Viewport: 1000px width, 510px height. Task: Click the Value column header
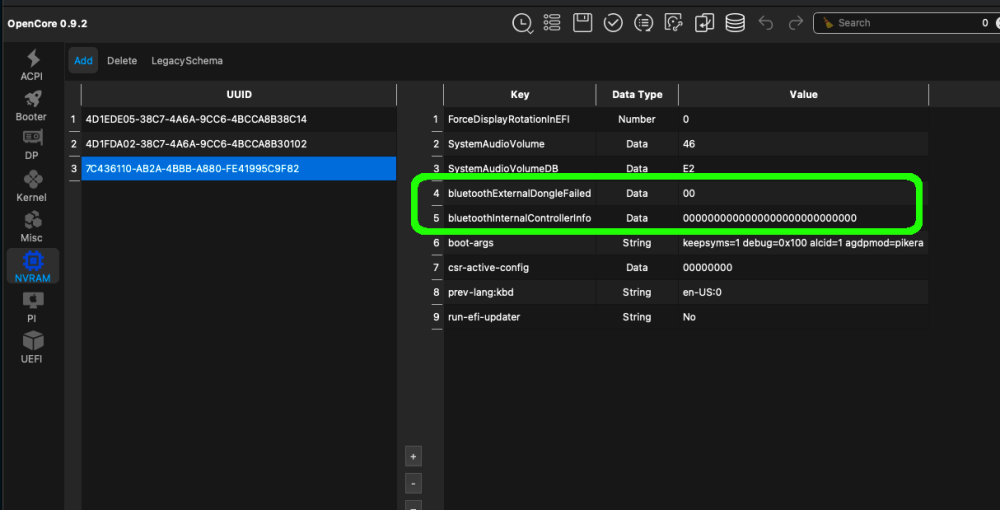pyautogui.click(x=804, y=94)
